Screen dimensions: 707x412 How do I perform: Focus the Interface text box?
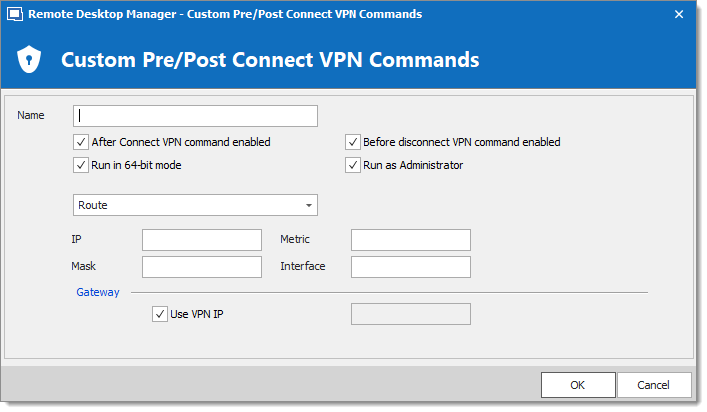pyautogui.click(x=411, y=267)
